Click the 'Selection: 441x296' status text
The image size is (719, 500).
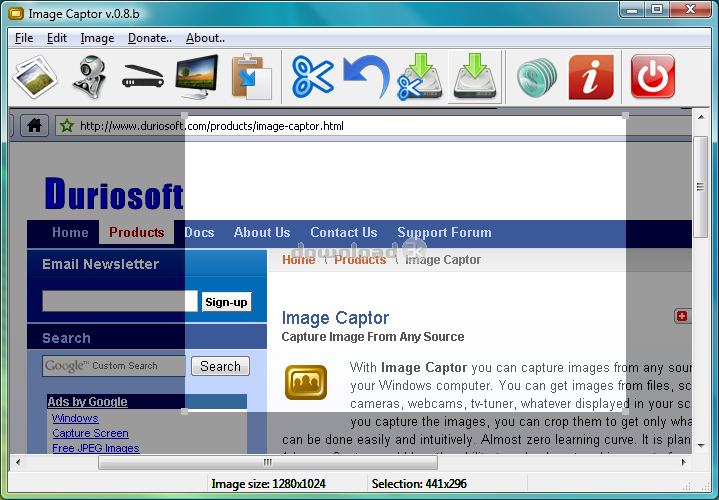[x=419, y=484]
